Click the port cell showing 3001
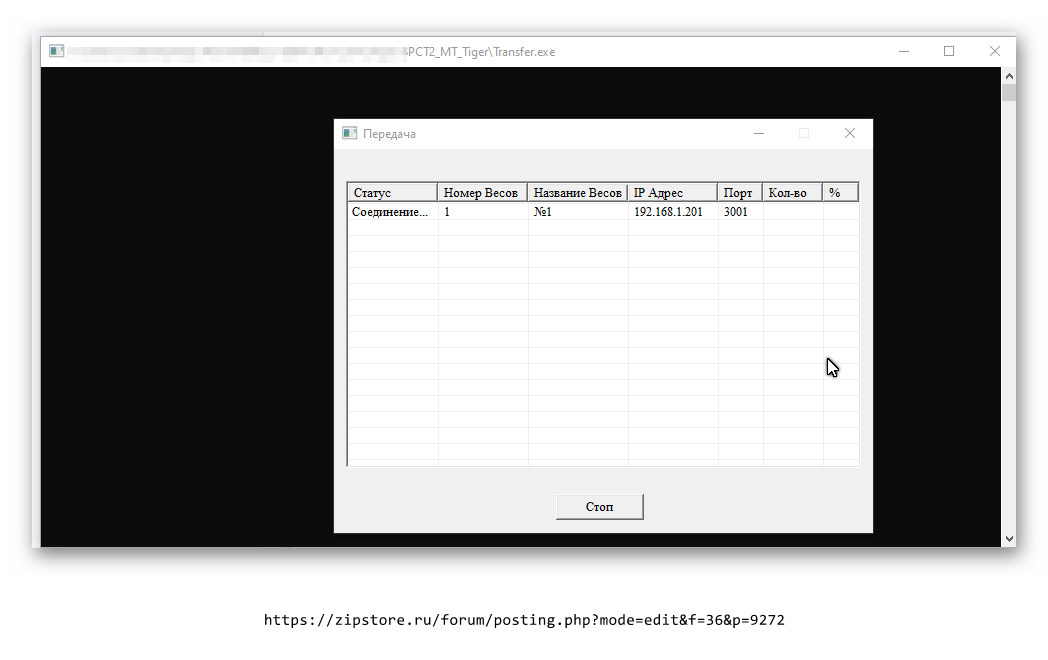Screen dimensions: 1048x660 click(x=735, y=212)
